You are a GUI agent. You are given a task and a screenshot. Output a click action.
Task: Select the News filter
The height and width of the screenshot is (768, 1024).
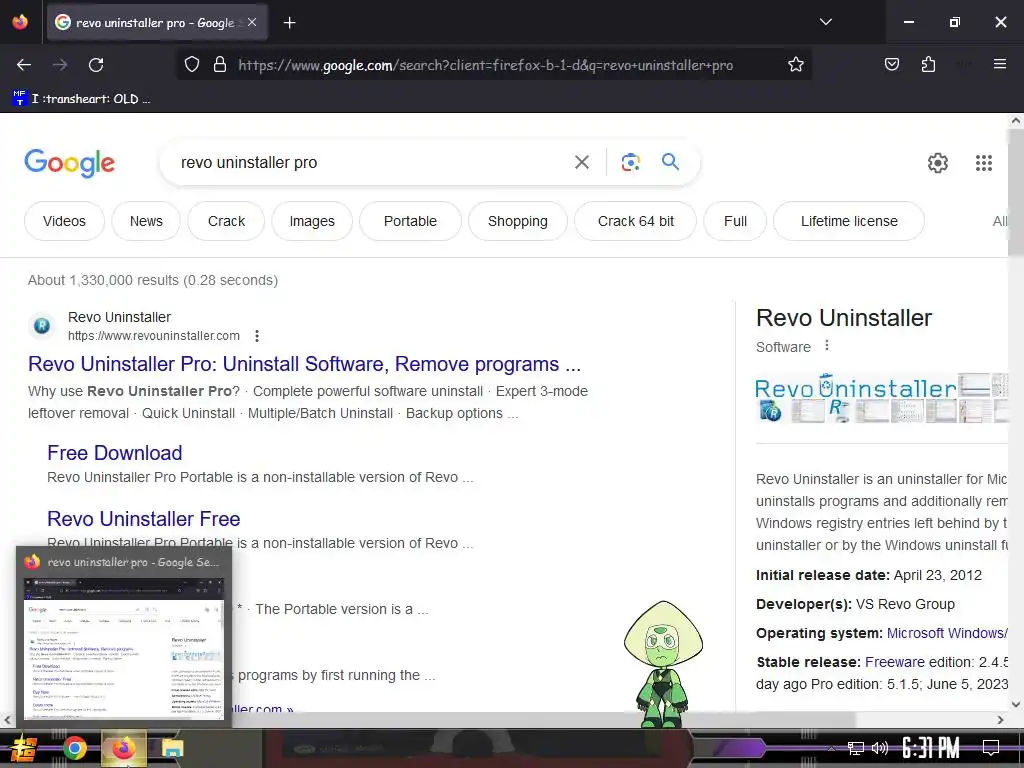tap(146, 221)
